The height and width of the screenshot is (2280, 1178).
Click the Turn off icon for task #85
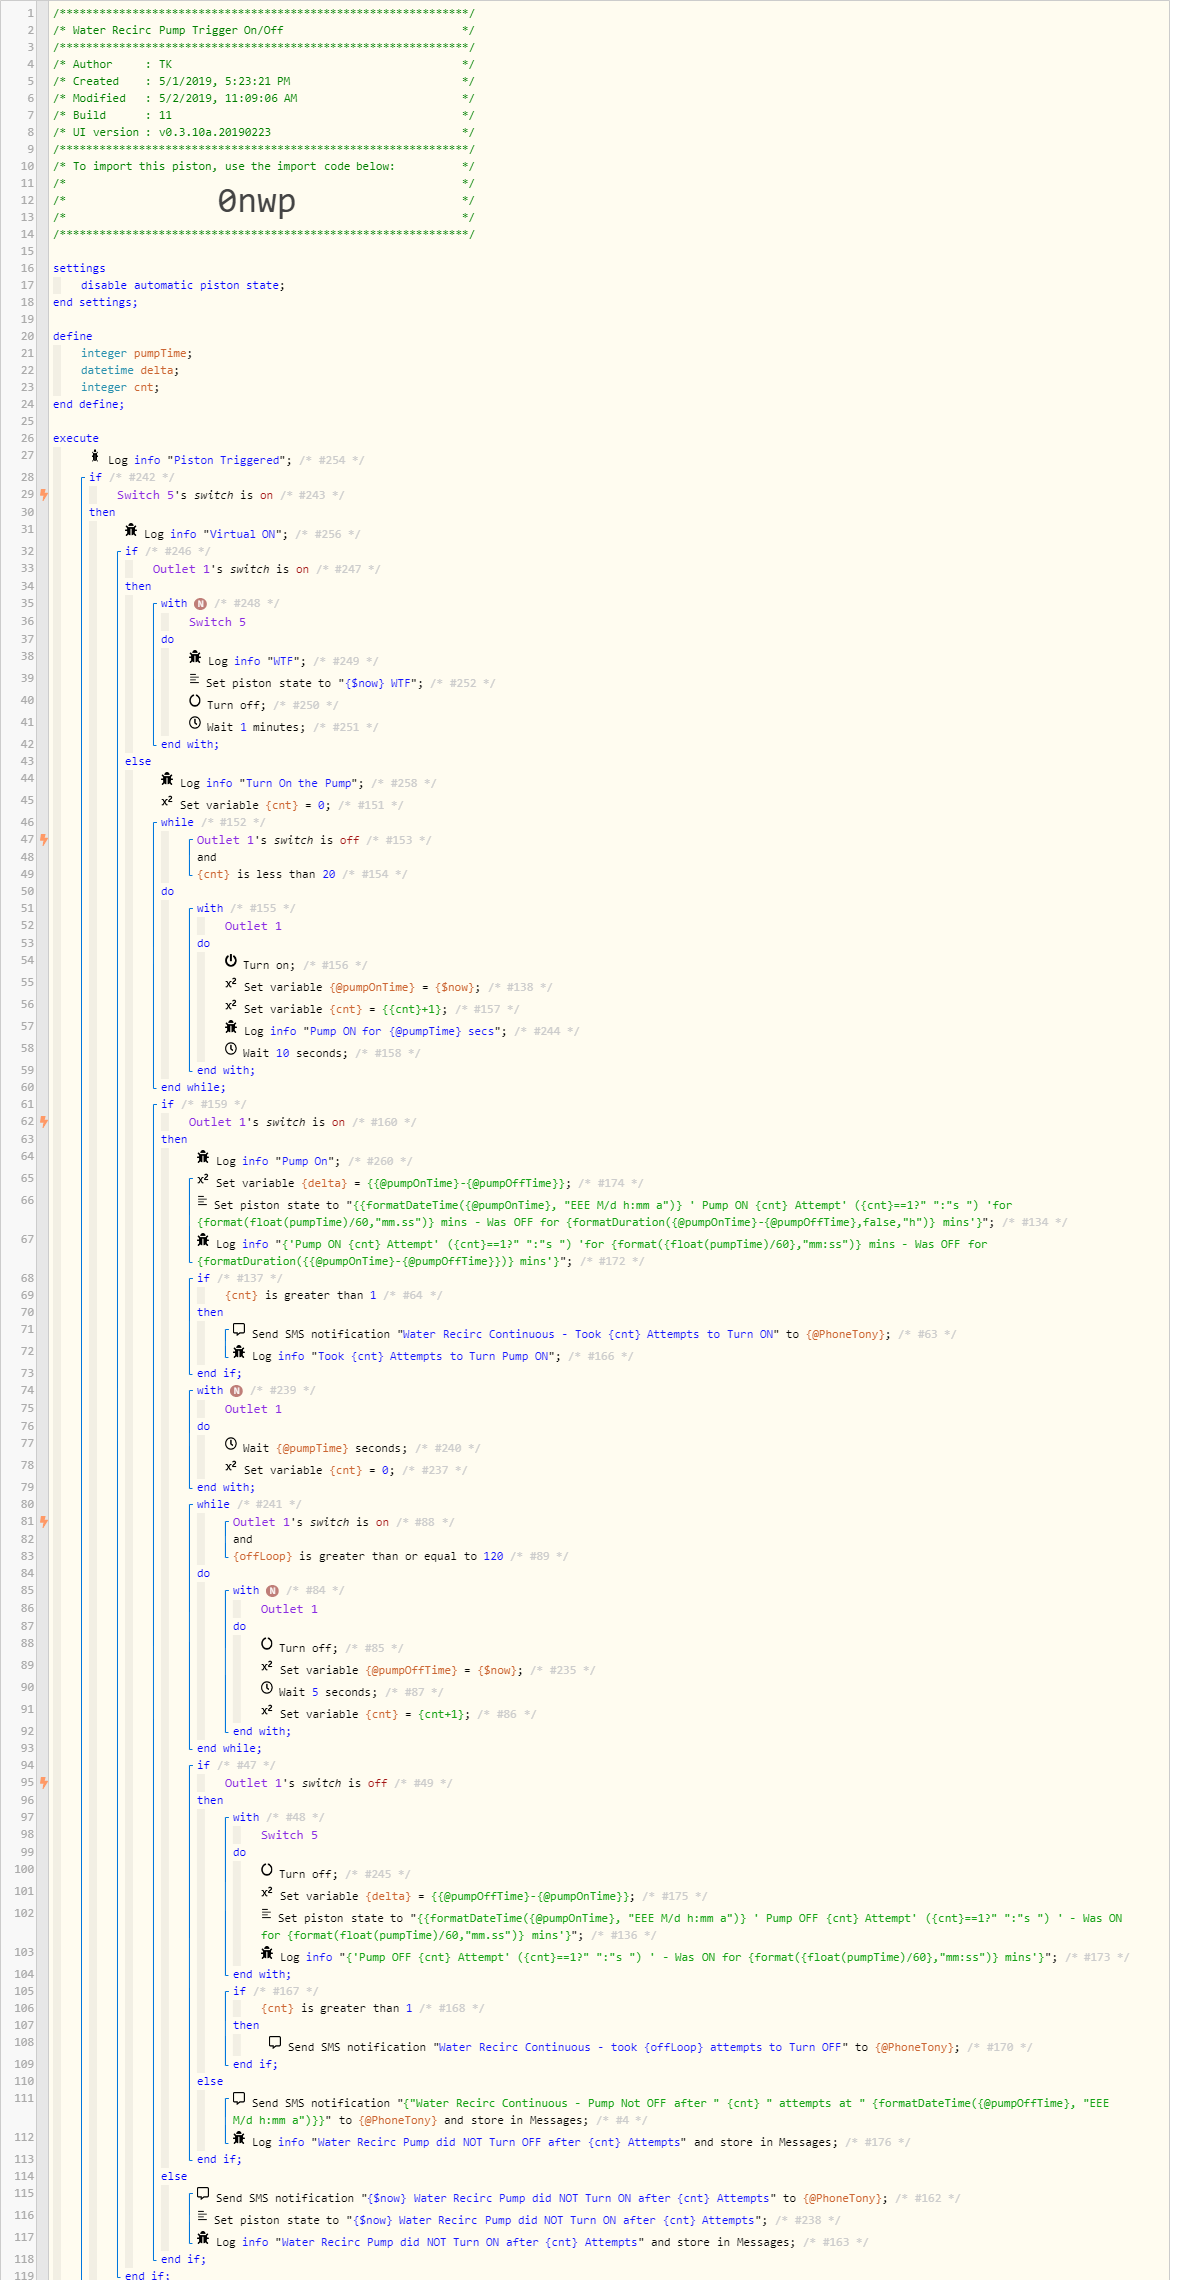[267, 1644]
